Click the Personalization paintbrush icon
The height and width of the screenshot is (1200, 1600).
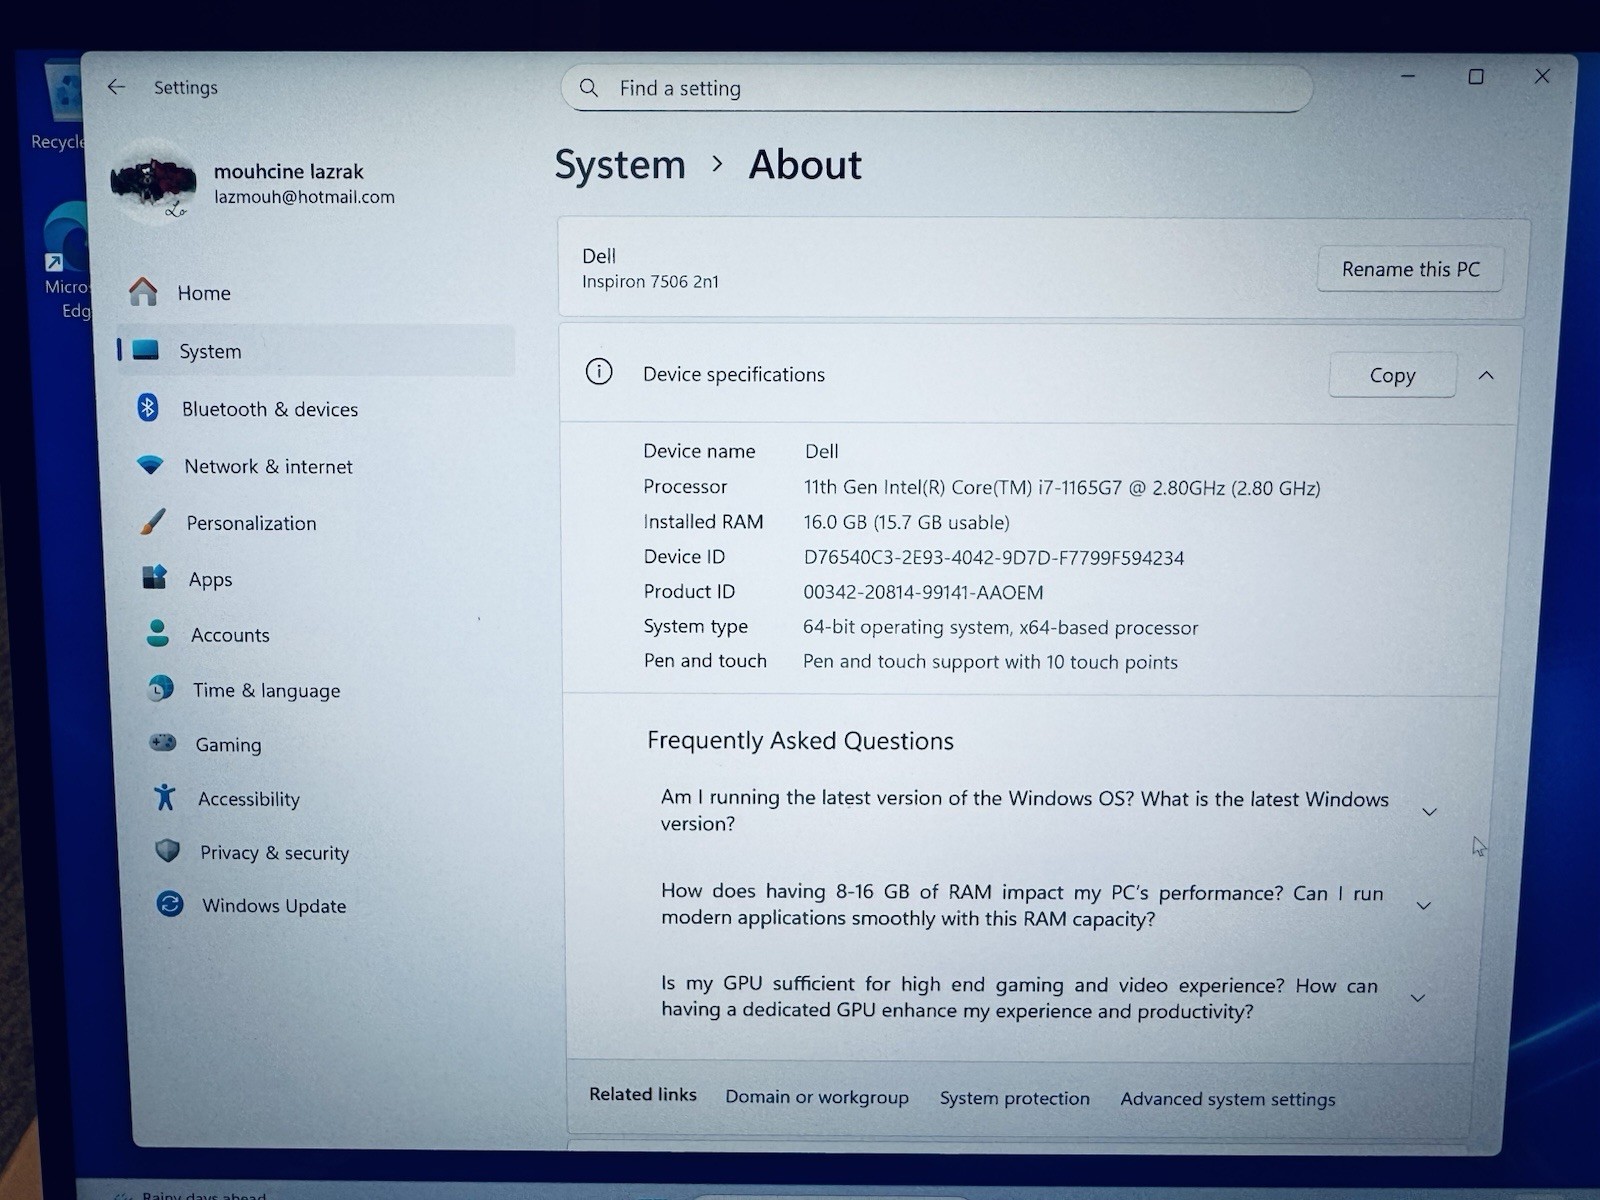(152, 521)
